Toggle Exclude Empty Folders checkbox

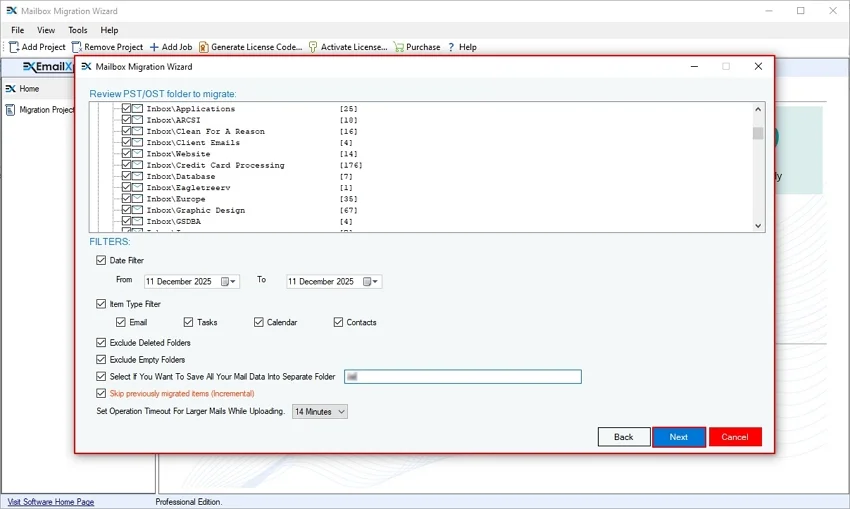pyautogui.click(x=101, y=359)
